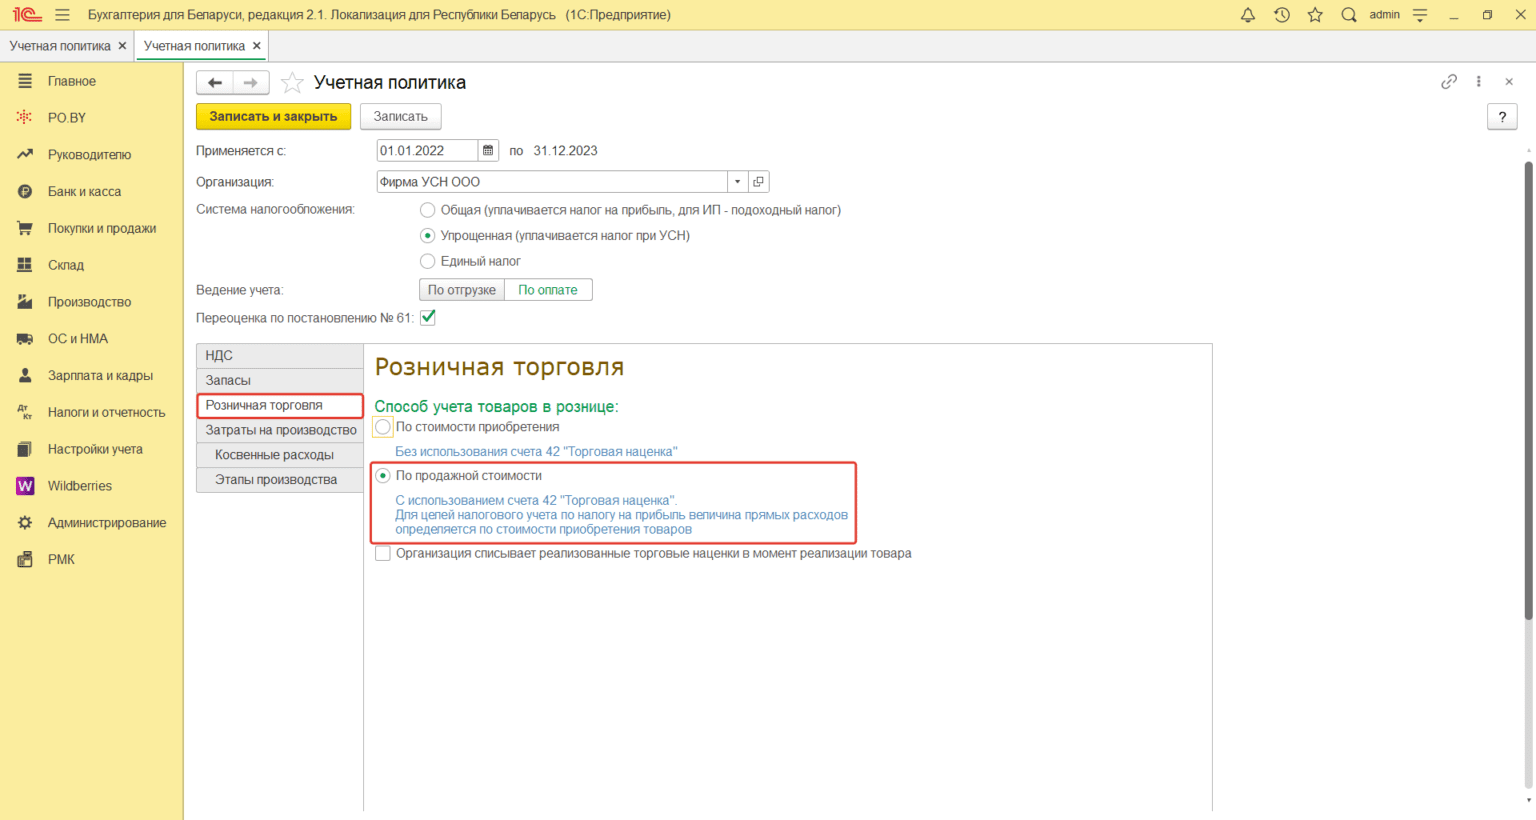Select Общая taxation system radio button
This screenshot has width=1536, height=820.
point(428,210)
